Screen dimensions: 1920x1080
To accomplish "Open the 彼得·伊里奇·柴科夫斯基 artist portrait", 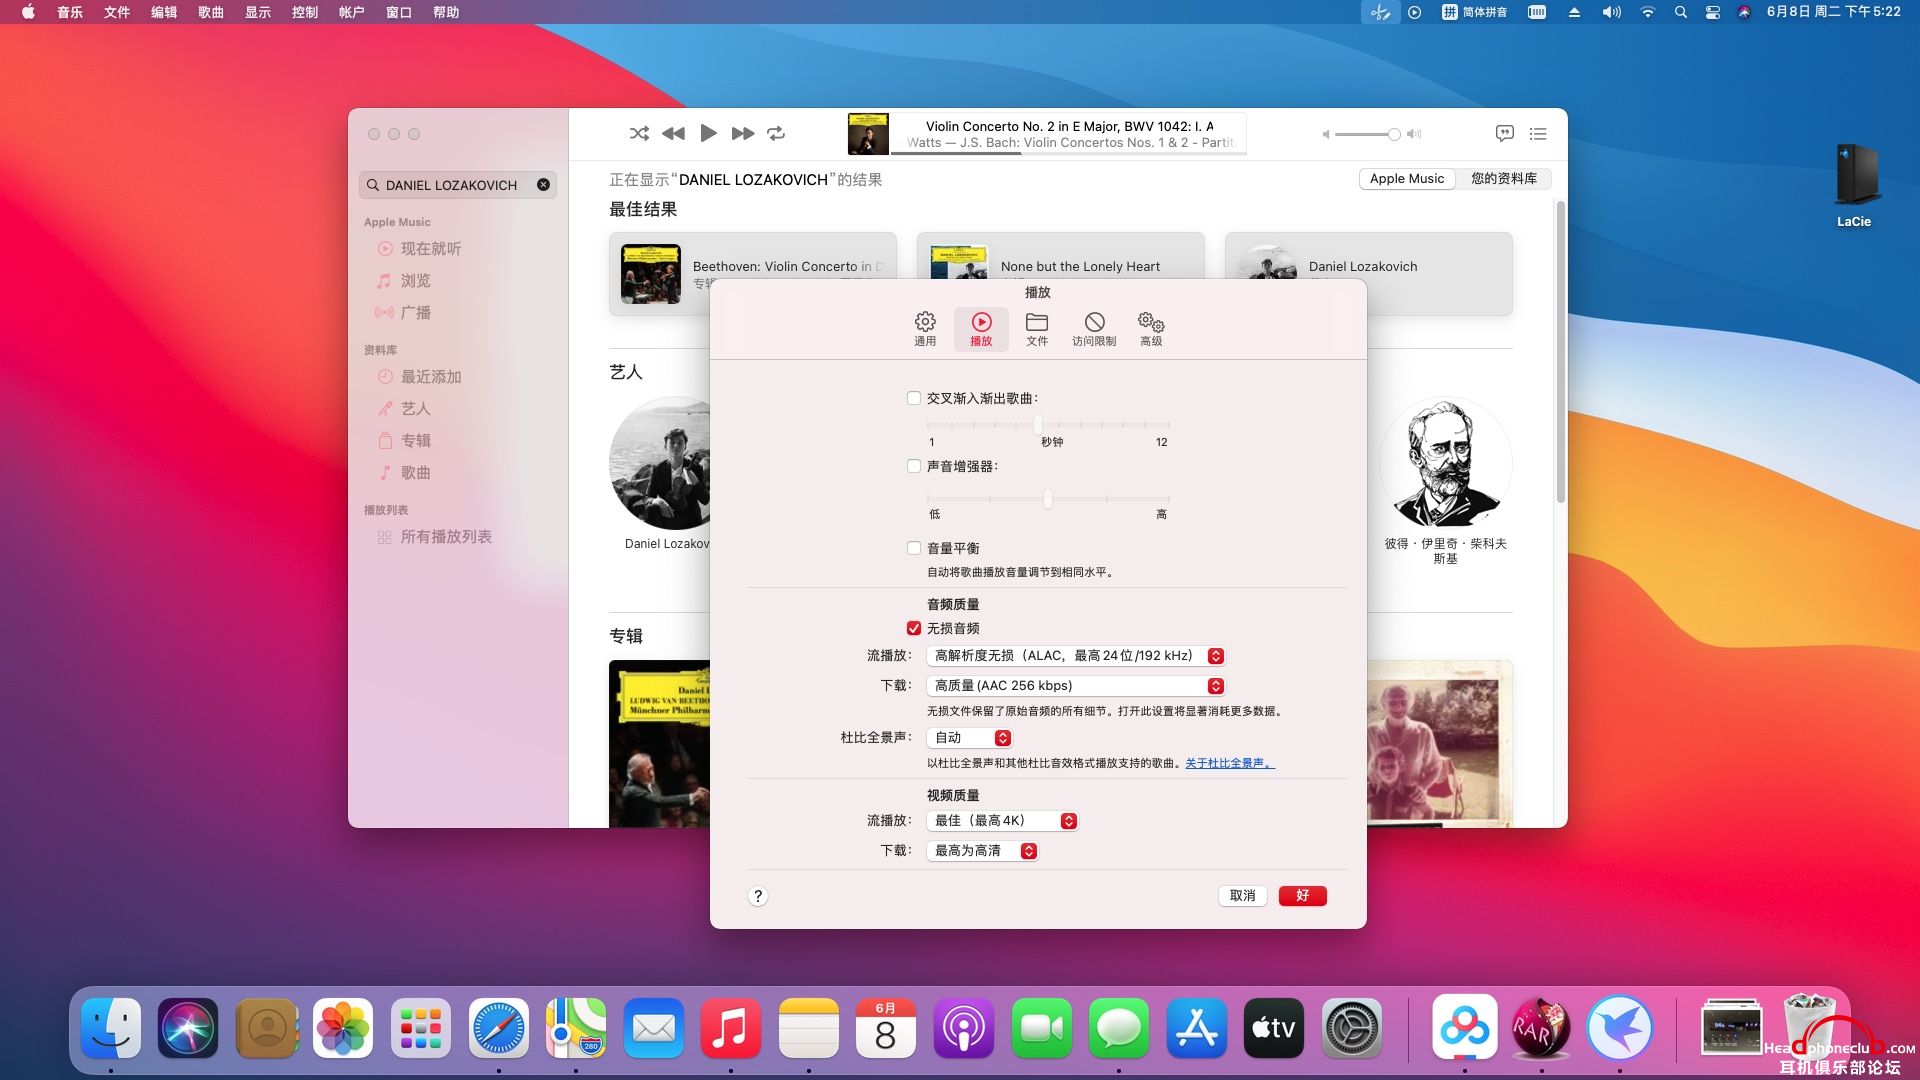I will tap(1445, 463).
